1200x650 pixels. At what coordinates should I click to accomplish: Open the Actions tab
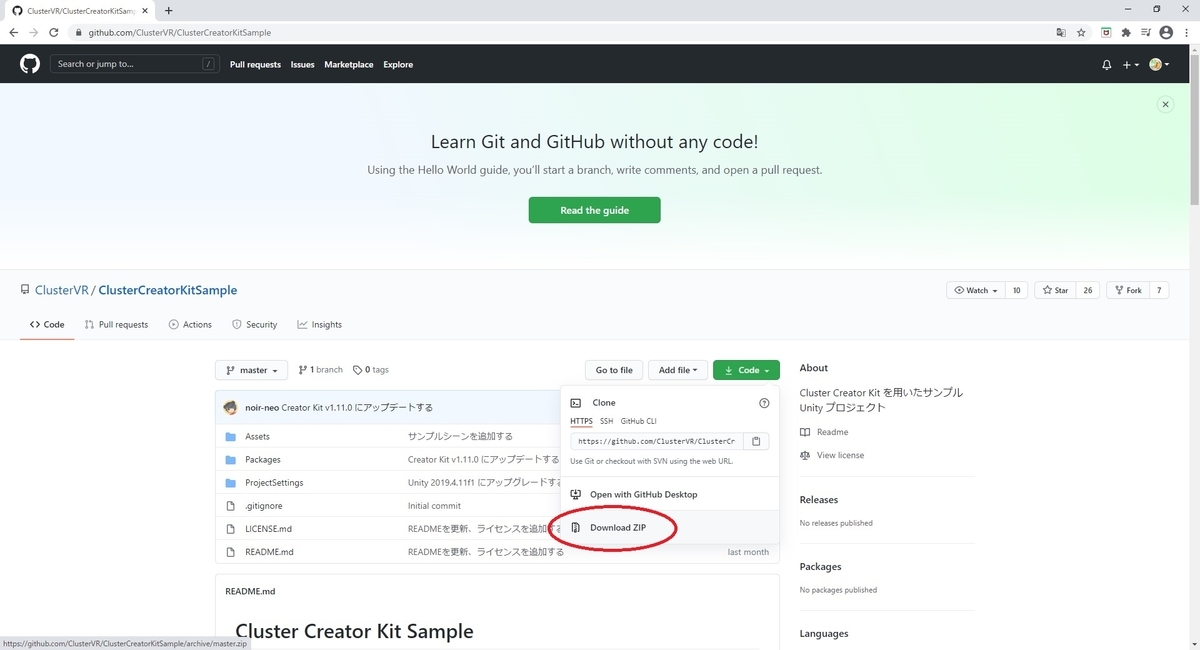(190, 325)
